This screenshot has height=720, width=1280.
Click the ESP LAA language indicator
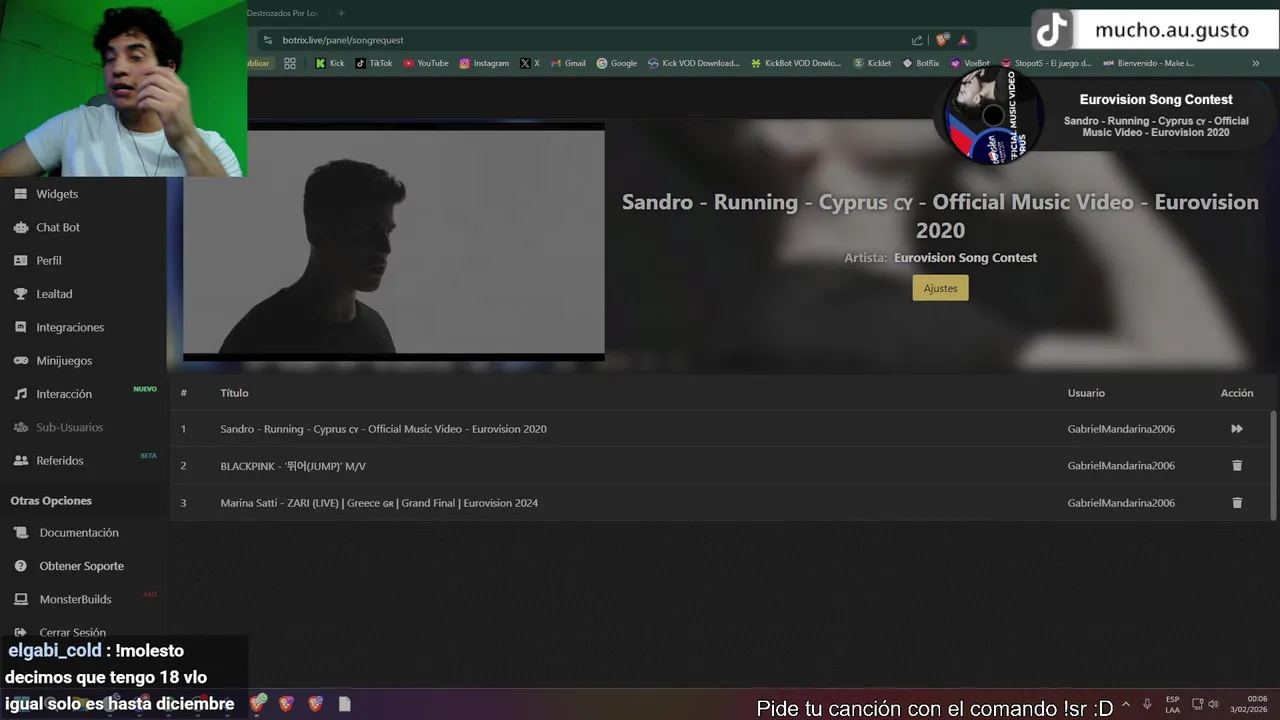tap(1172, 704)
